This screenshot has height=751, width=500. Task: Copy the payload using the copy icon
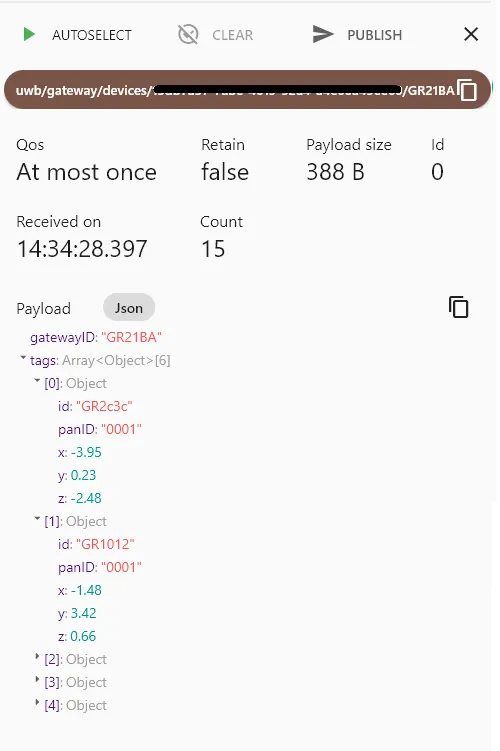point(458,307)
